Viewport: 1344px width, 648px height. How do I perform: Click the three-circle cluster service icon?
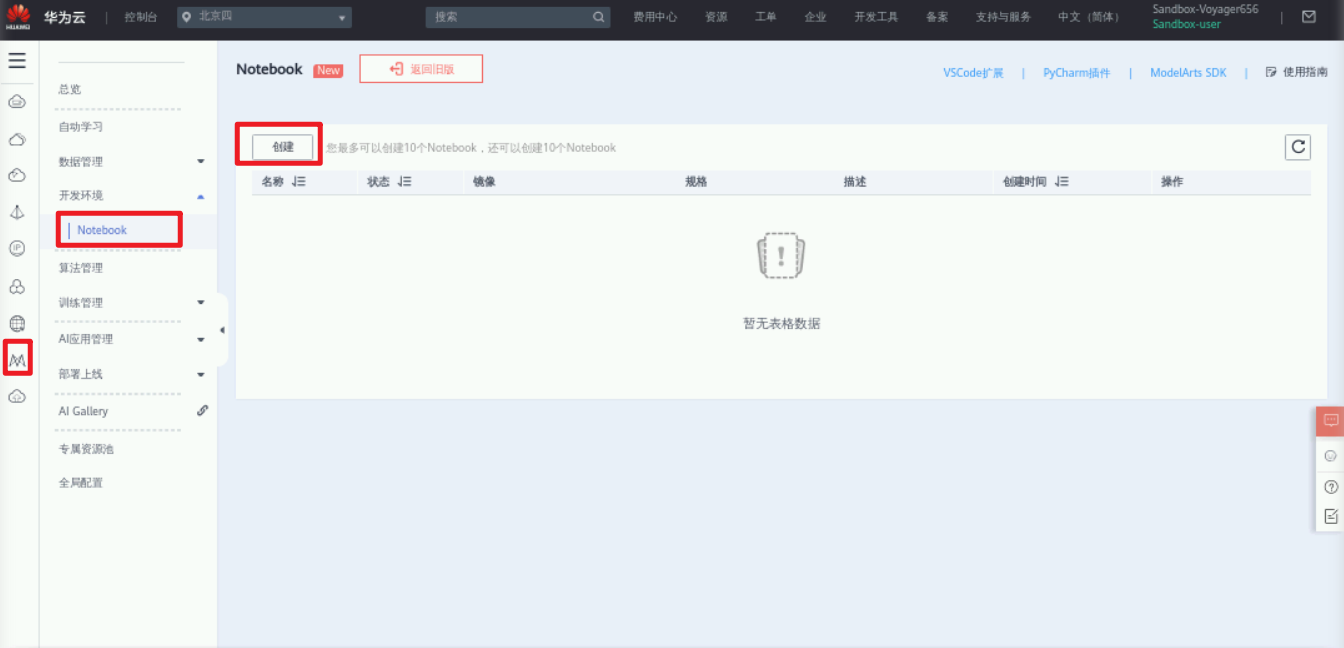(17, 287)
